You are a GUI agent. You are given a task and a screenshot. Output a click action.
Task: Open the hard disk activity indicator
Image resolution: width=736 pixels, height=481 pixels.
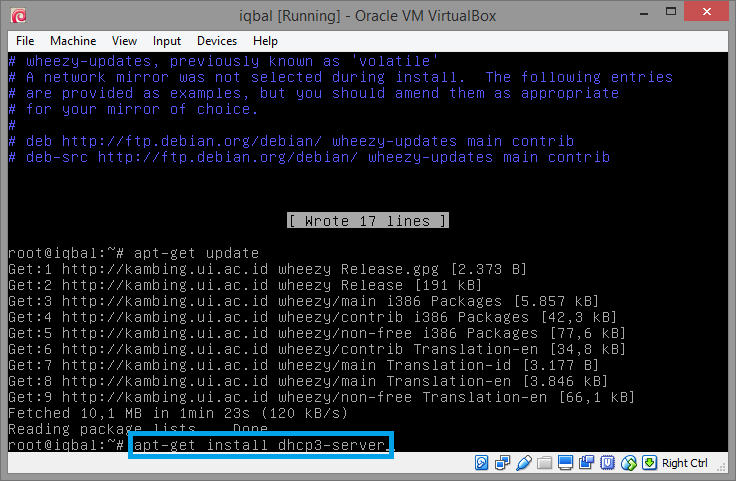[481, 463]
